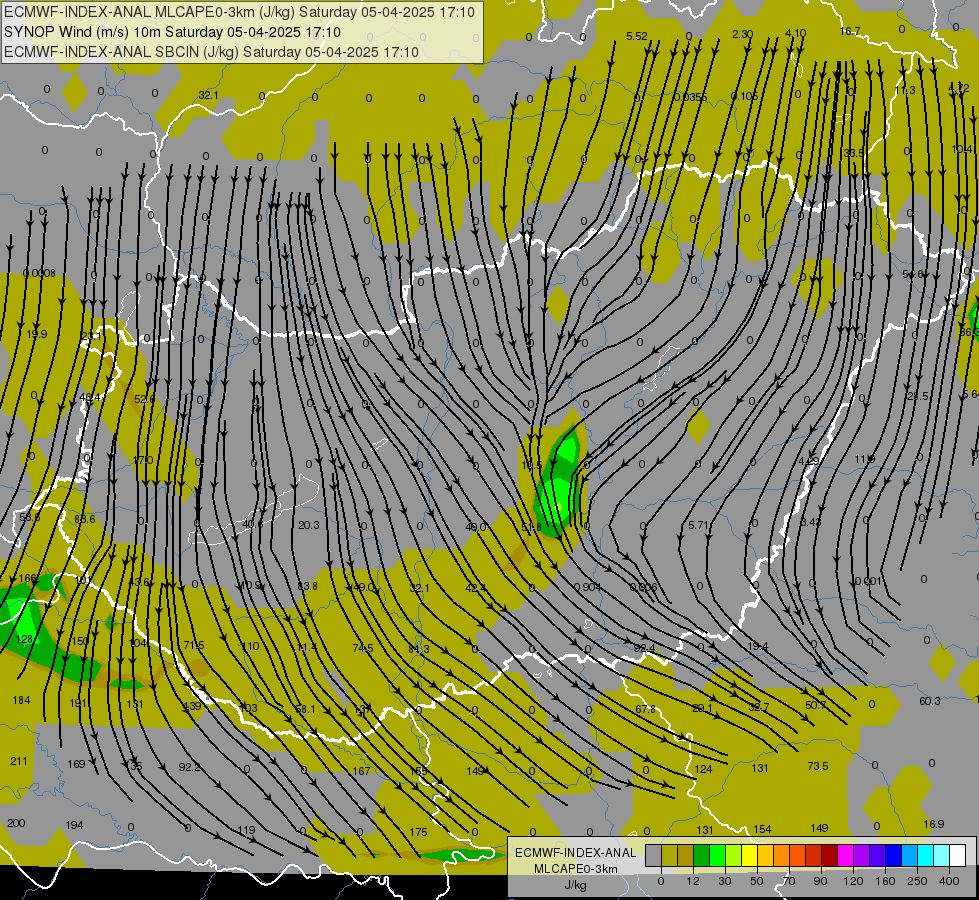Pick the dark green legend swatch
The height and width of the screenshot is (900, 979).
[x=702, y=855]
